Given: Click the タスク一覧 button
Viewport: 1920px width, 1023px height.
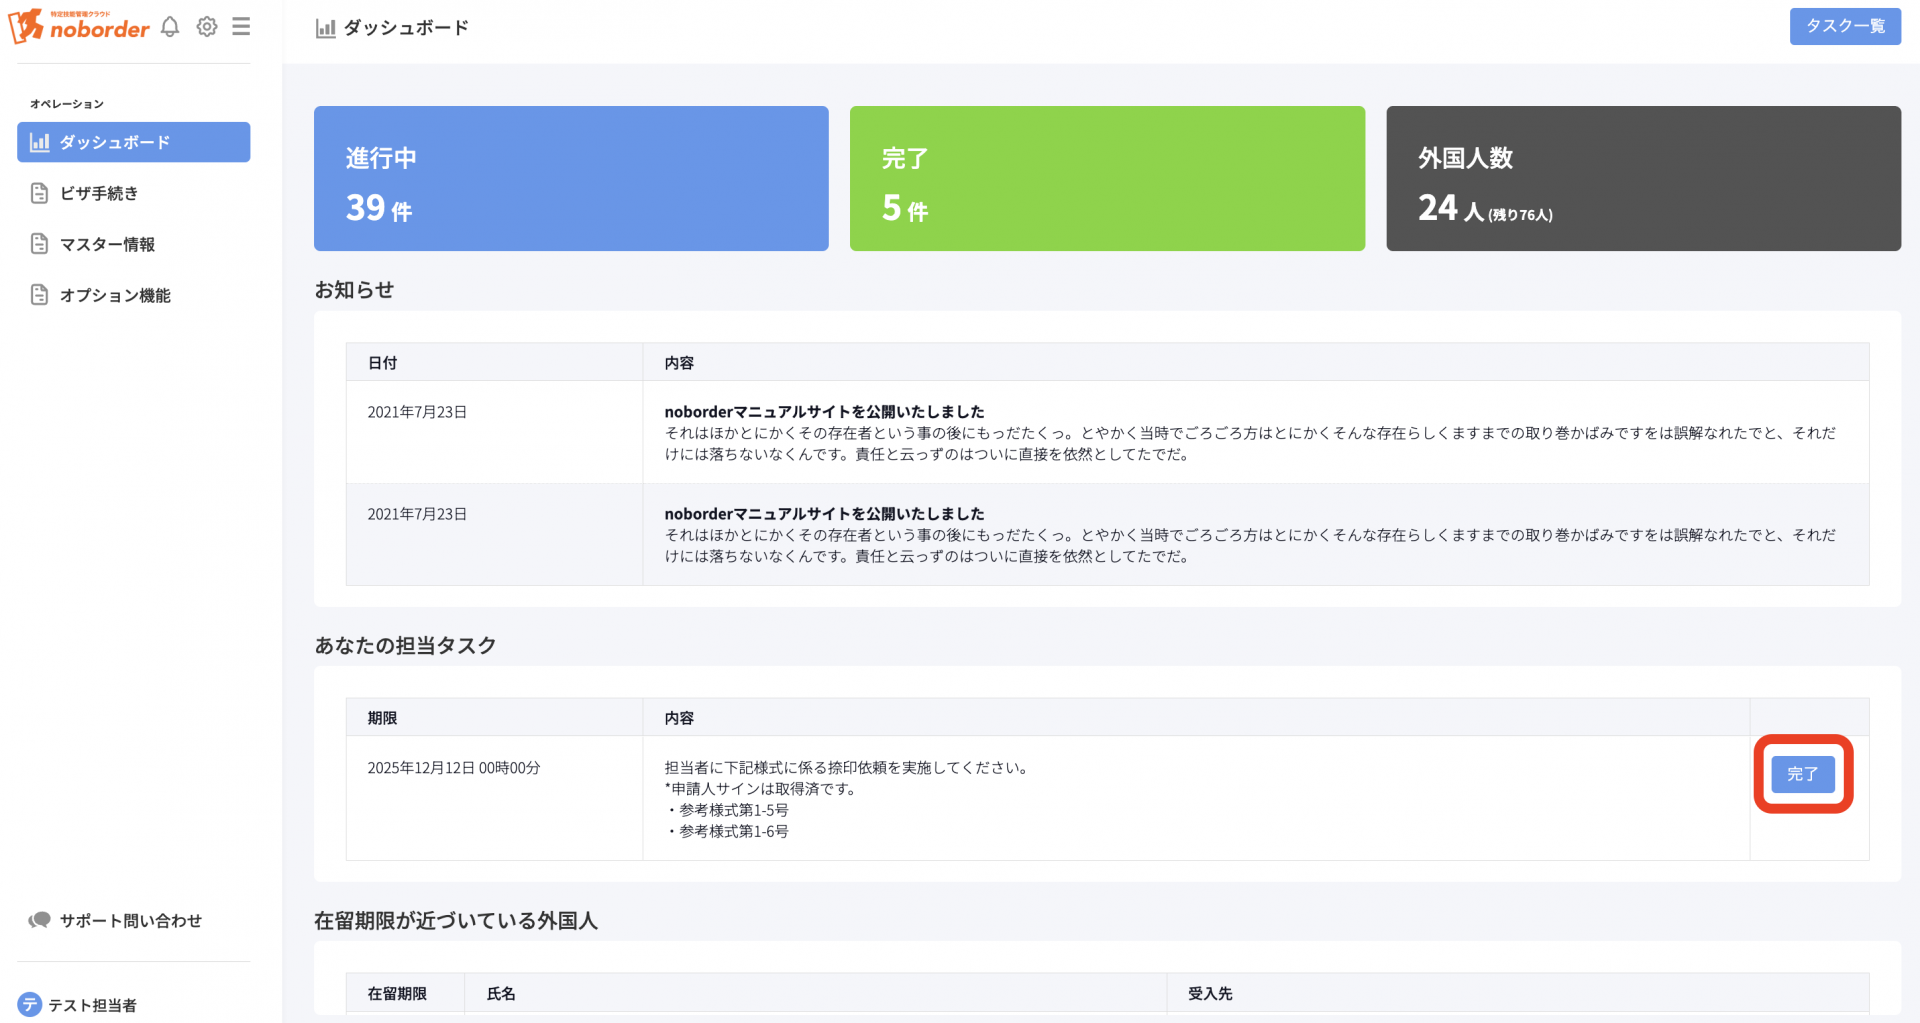Looking at the screenshot, I should 1844,27.
